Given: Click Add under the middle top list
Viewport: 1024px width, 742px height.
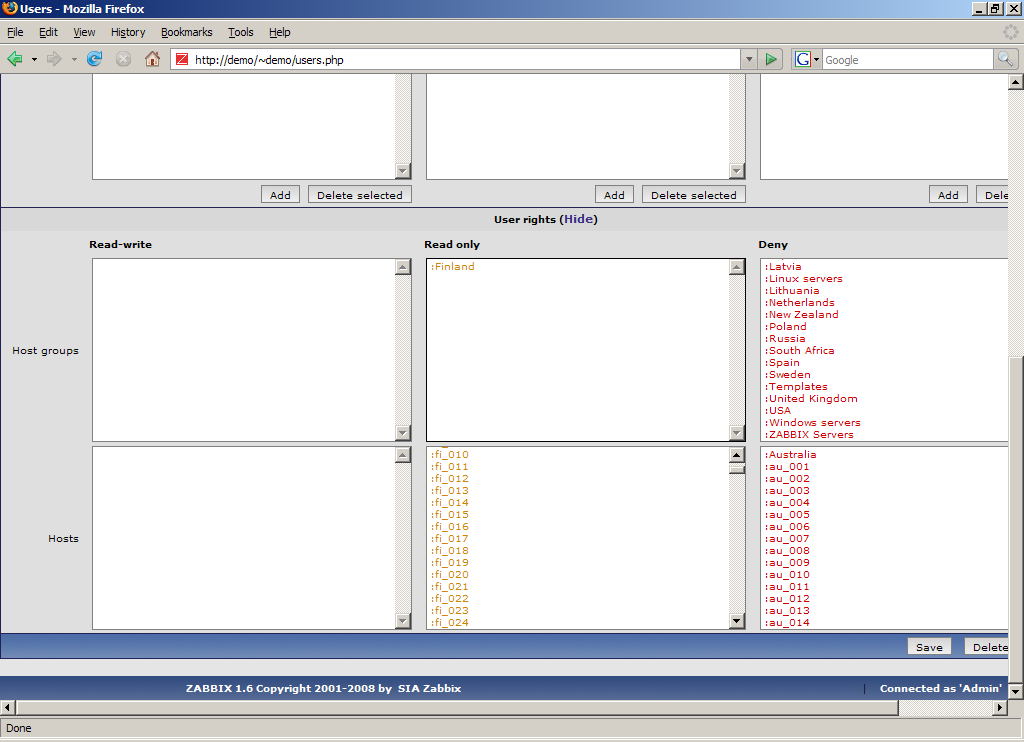Looking at the screenshot, I should (x=614, y=195).
